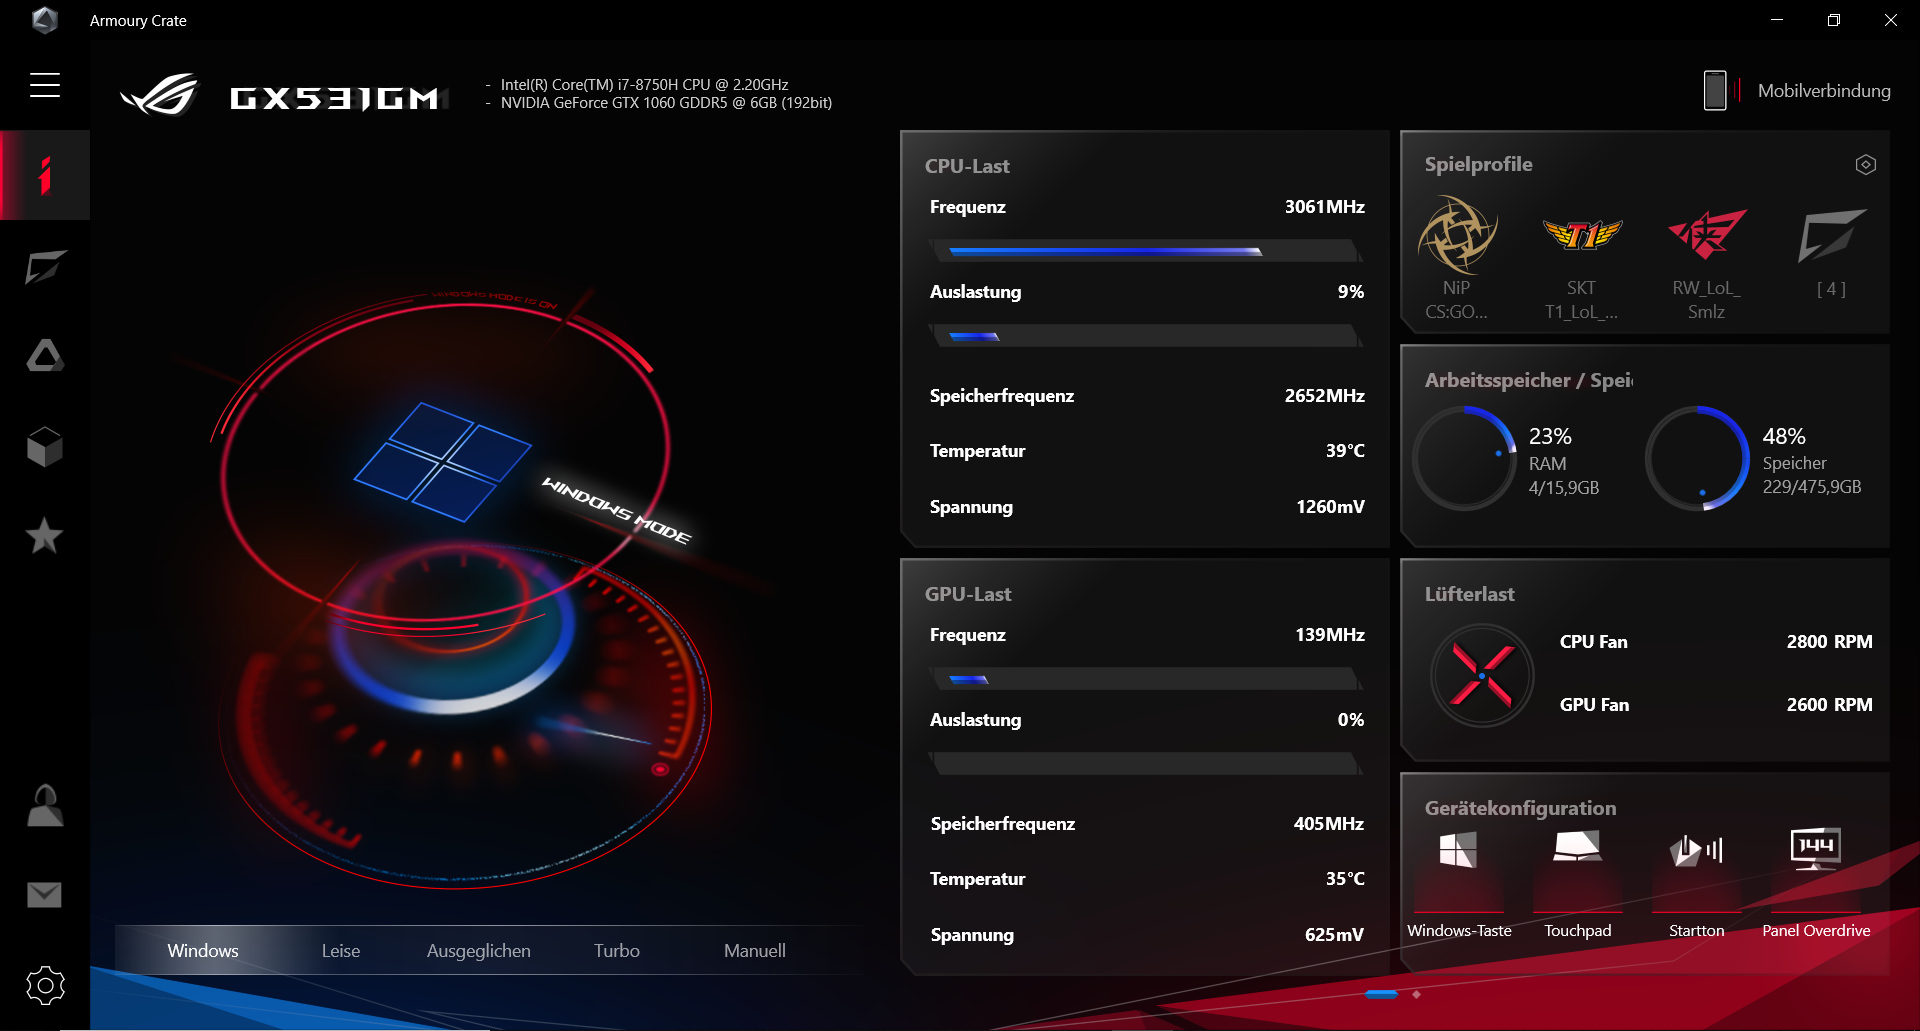Open the user profile sidebar icon

(45, 805)
